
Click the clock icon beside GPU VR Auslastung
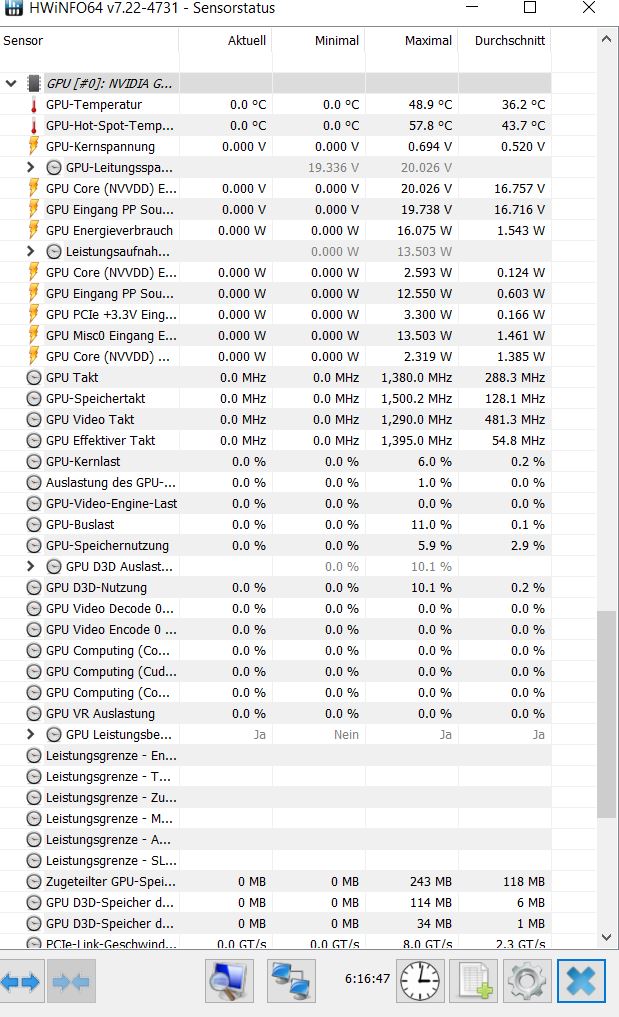point(34,713)
